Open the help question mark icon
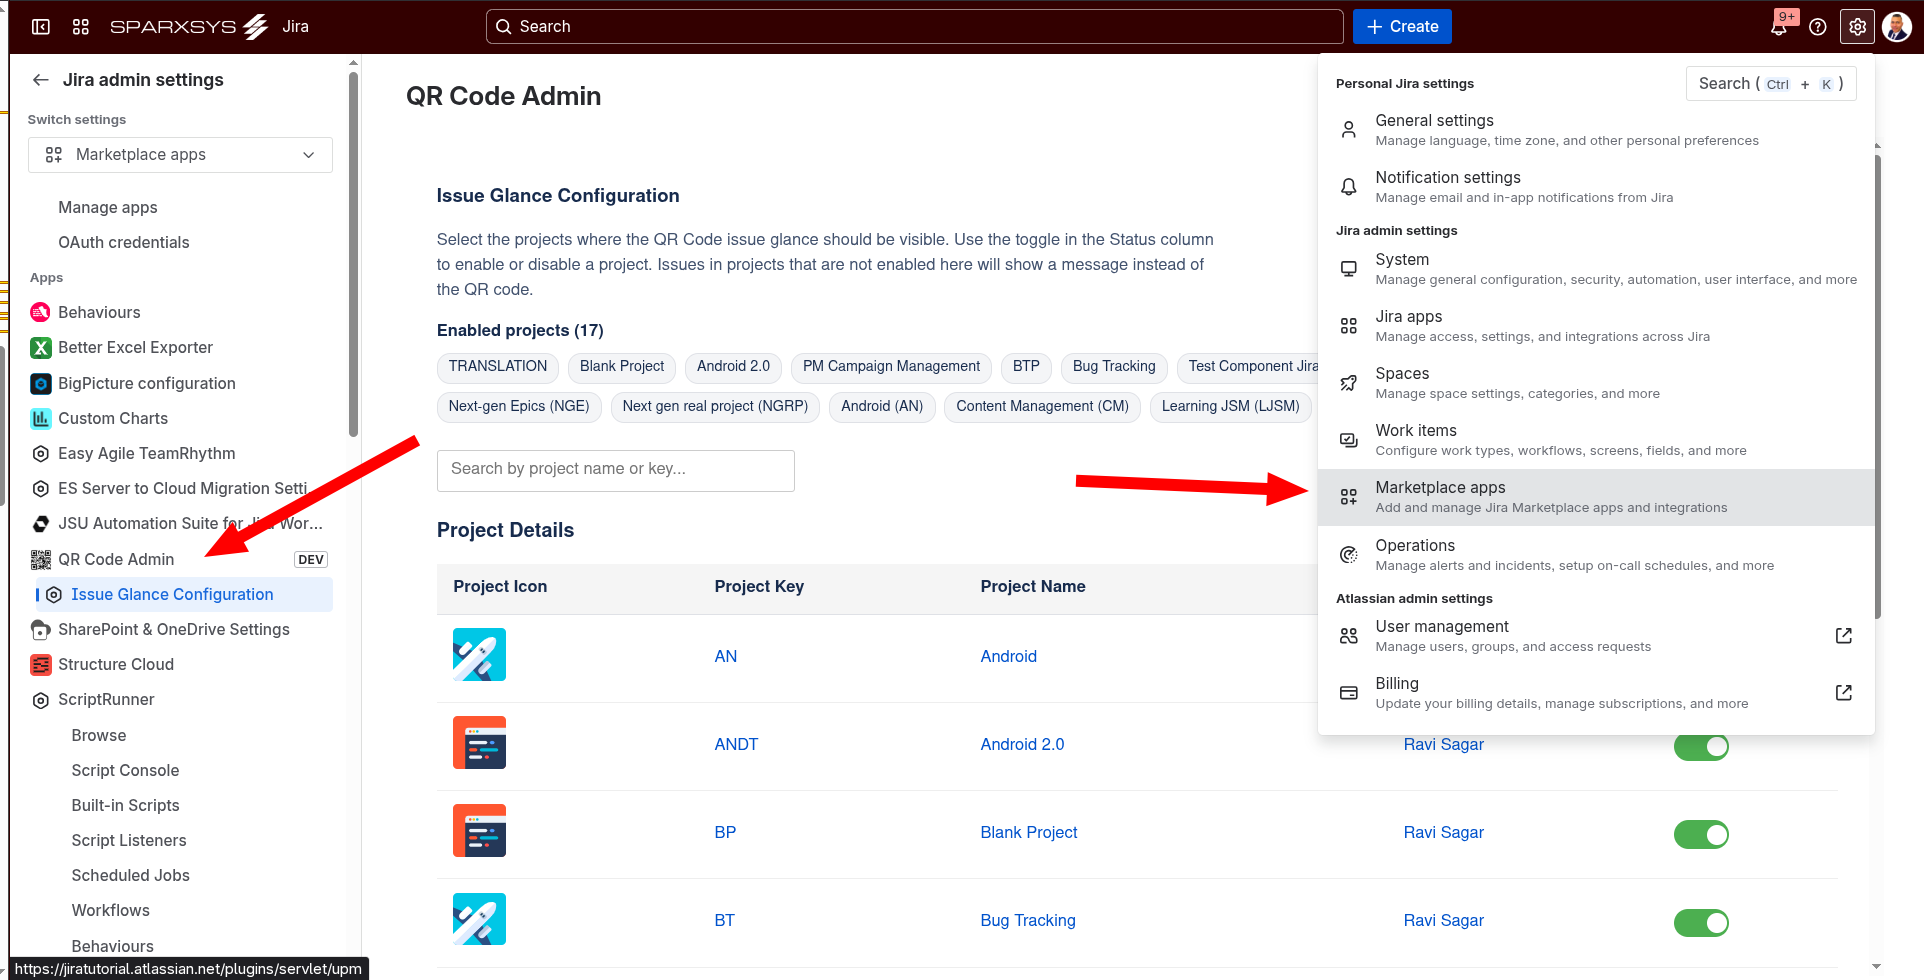1924x980 pixels. click(1818, 27)
